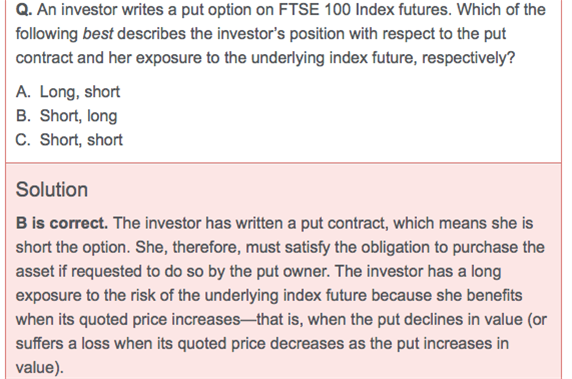
Task: Click the words 'suffers a loss' in solution
Action: point(63,344)
